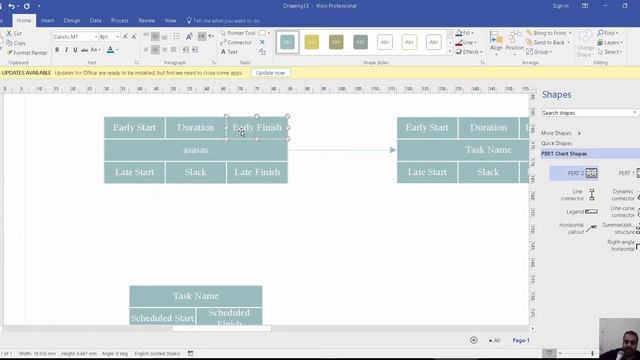Toggle Bold formatting
Viewport: 640px width, 360px height.
click(x=57, y=50)
